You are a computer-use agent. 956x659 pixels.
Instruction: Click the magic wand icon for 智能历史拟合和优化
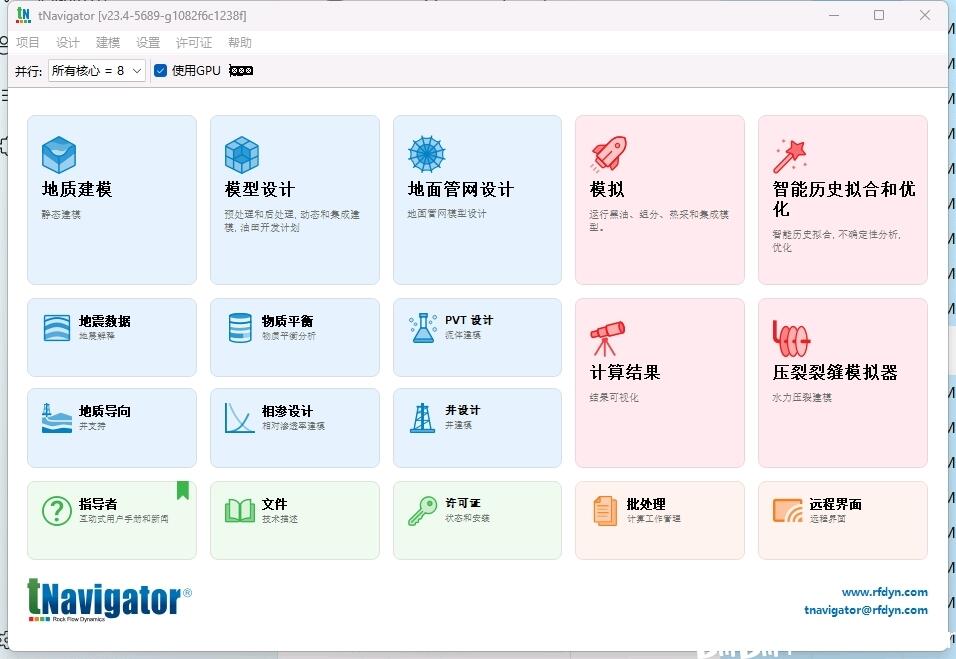790,156
